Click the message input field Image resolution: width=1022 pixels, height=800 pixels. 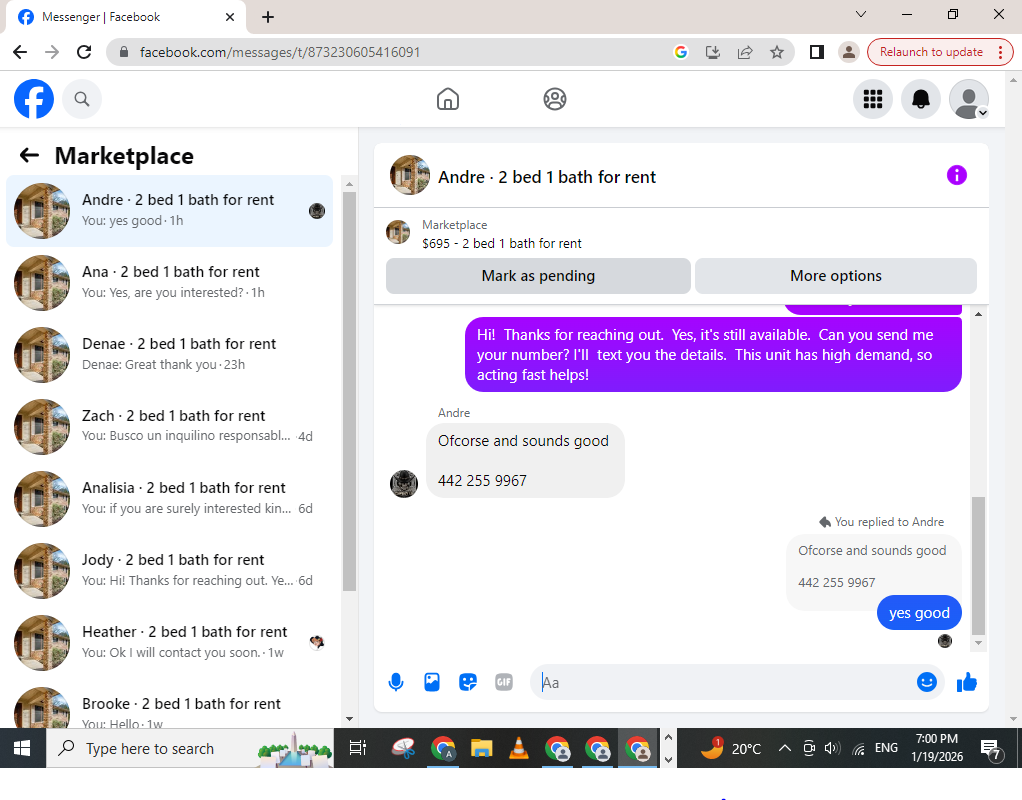(x=723, y=682)
